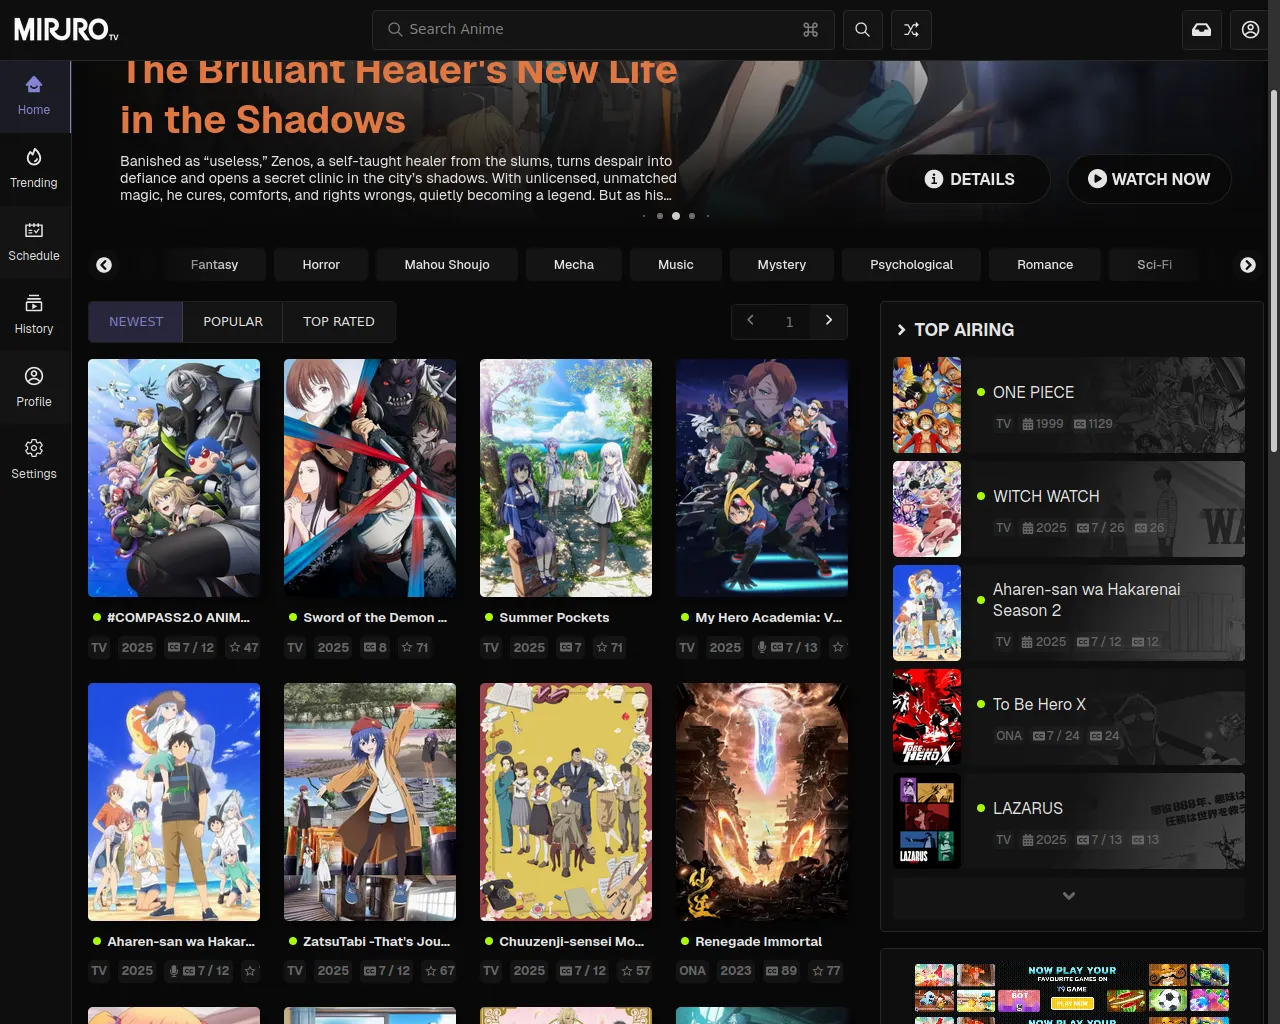
Task: Open ONE PIECE in Top Airing
Action: pos(1069,405)
